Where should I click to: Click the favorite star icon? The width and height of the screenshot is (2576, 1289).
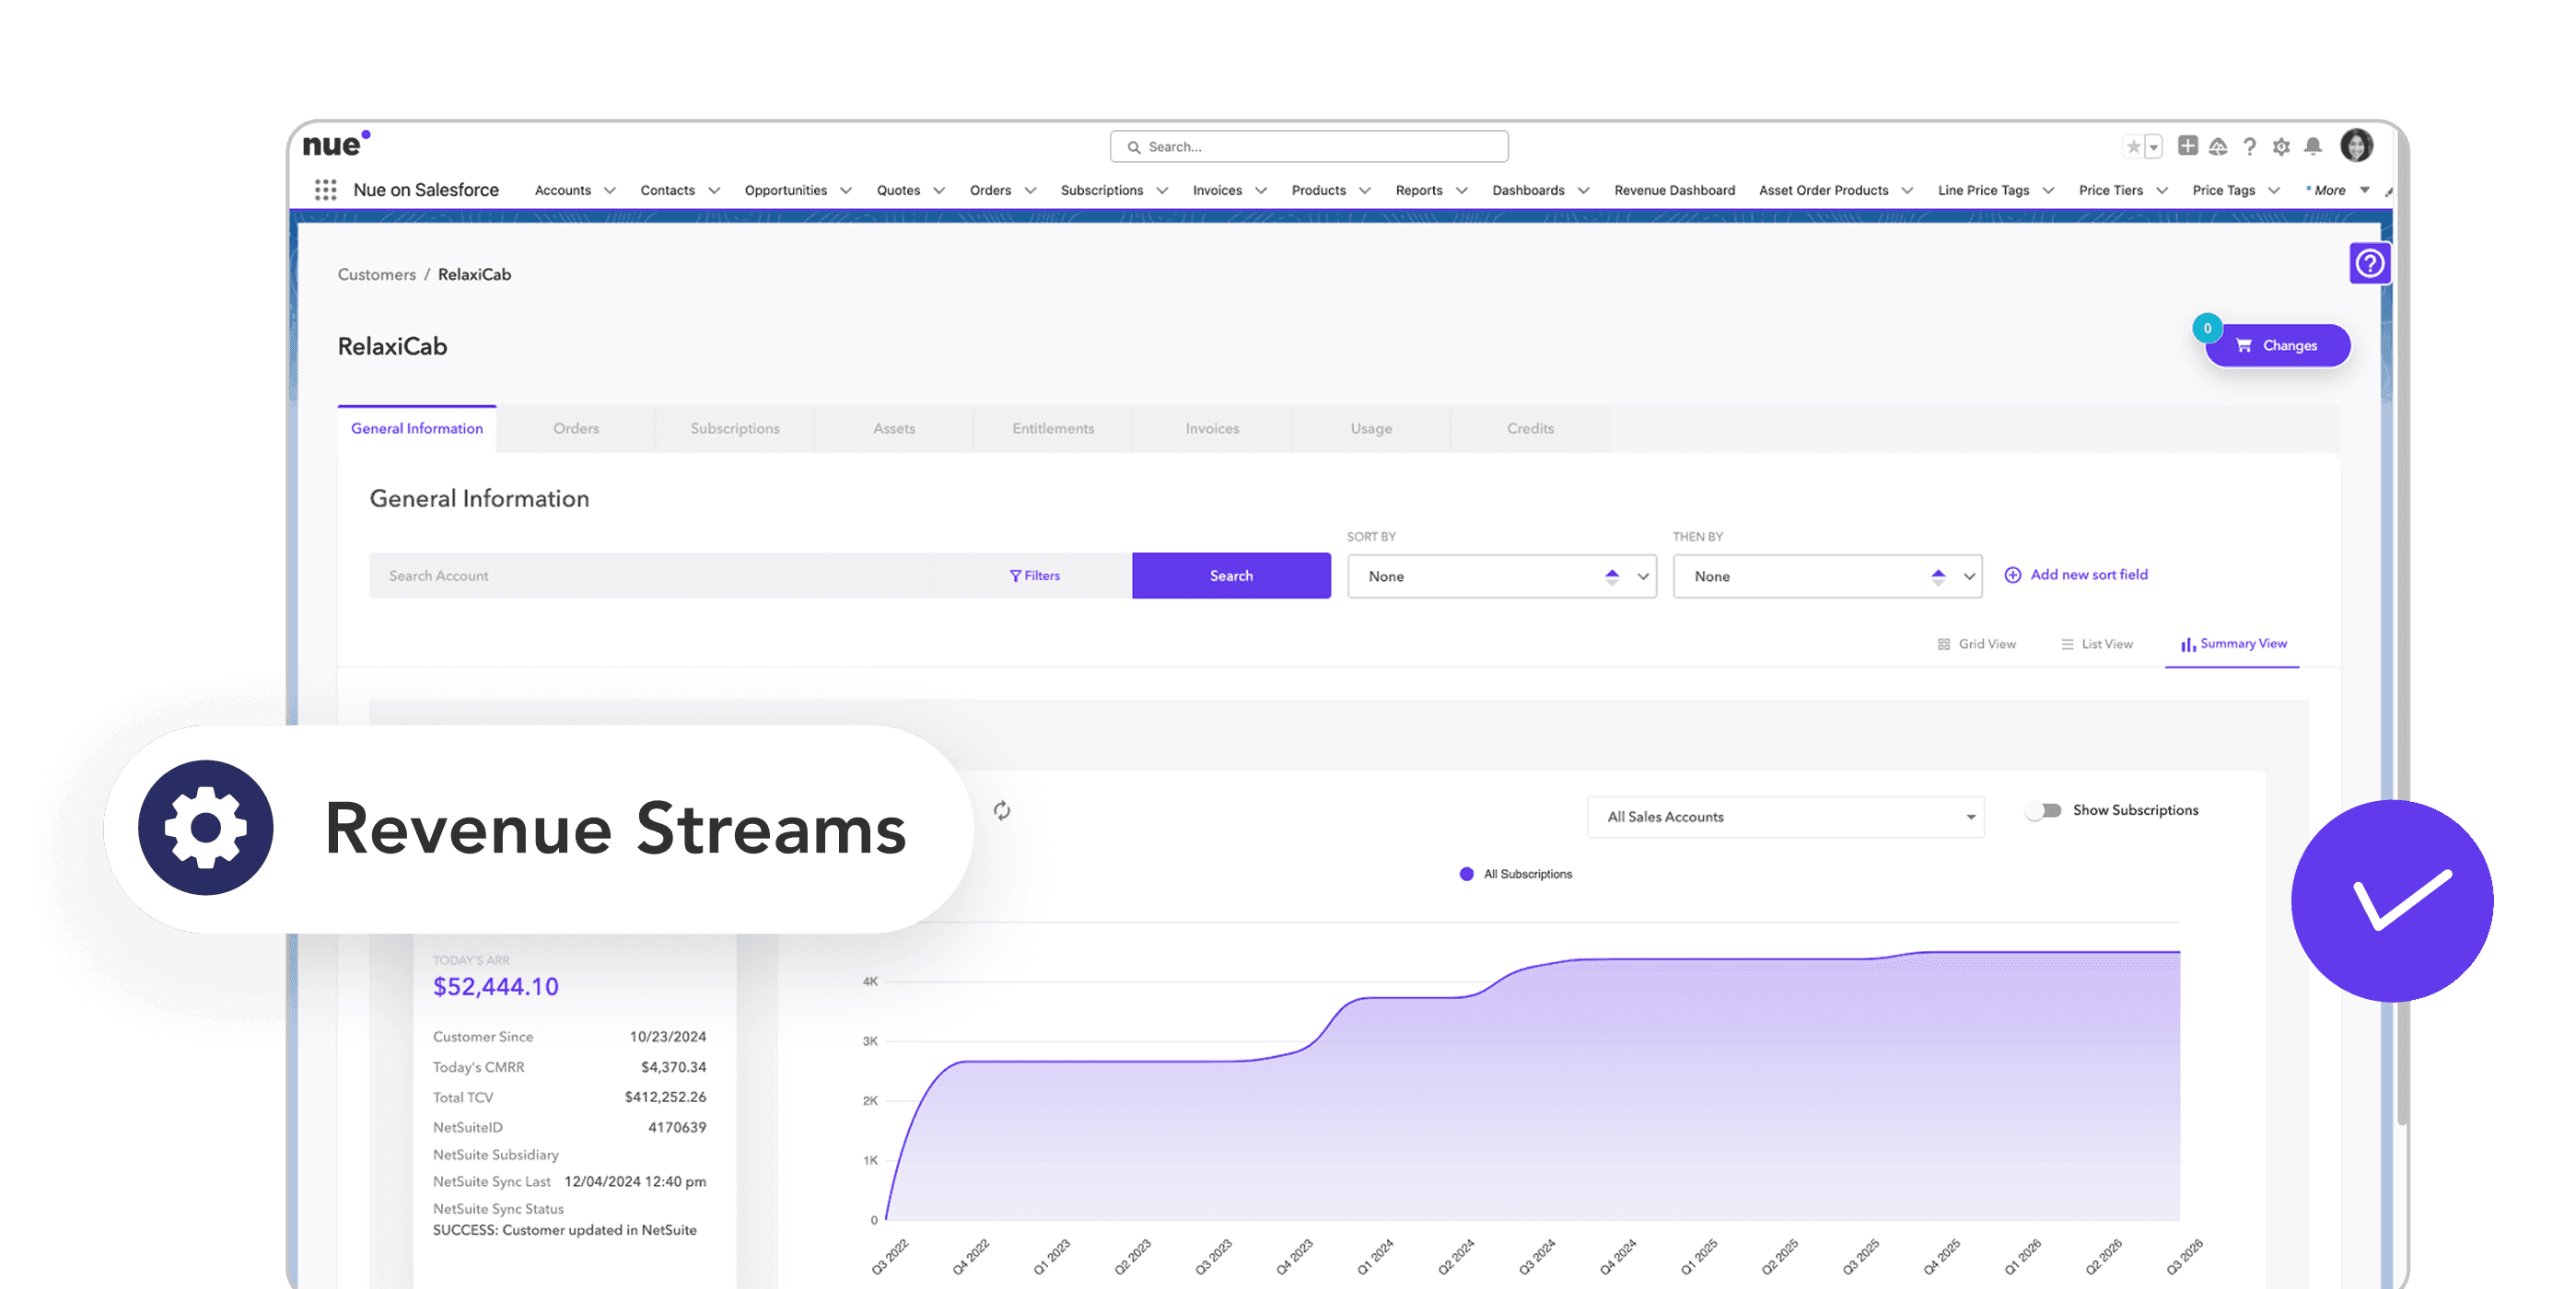[x=2132, y=147]
